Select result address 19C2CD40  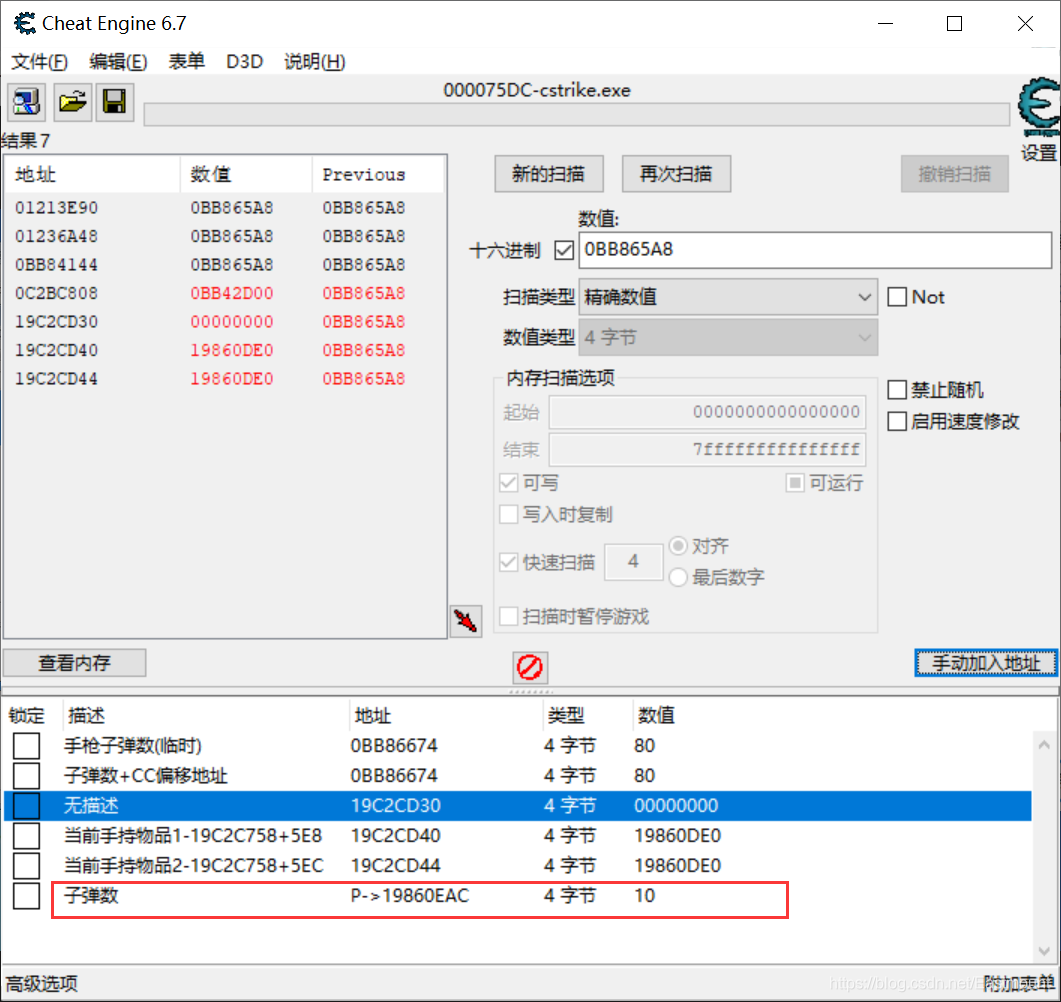coord(57,350)
